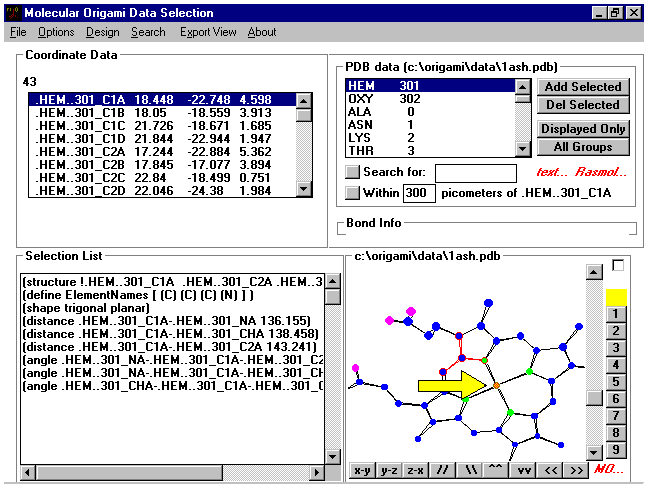This screenshot has width=648, height=488.
Task: Click the Search for text field
Action: click(475, 173)
